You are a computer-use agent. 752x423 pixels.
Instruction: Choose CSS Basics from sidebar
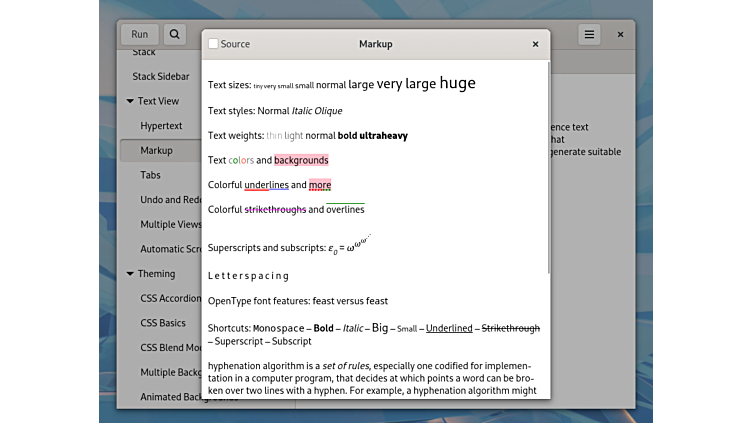point(163,323)
